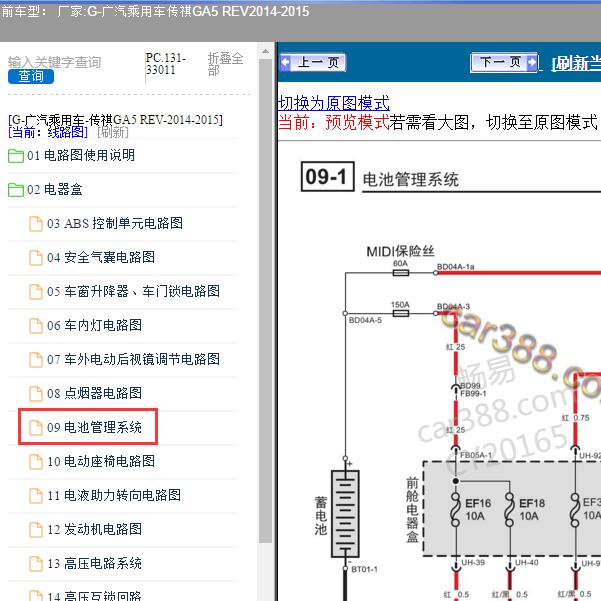Click the MIDI保险丝 label in the diagram
The image size is (601, 601).
(x=400, y=251)
